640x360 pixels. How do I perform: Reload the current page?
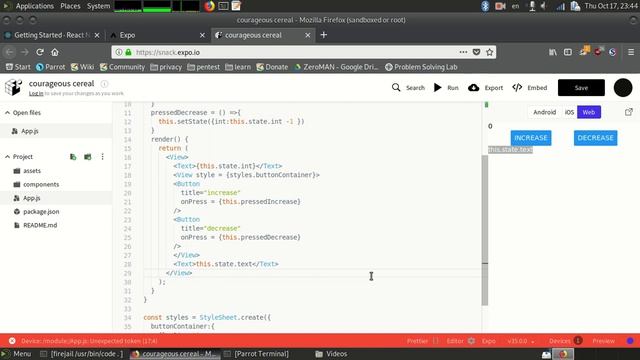(x=40, y=52)
